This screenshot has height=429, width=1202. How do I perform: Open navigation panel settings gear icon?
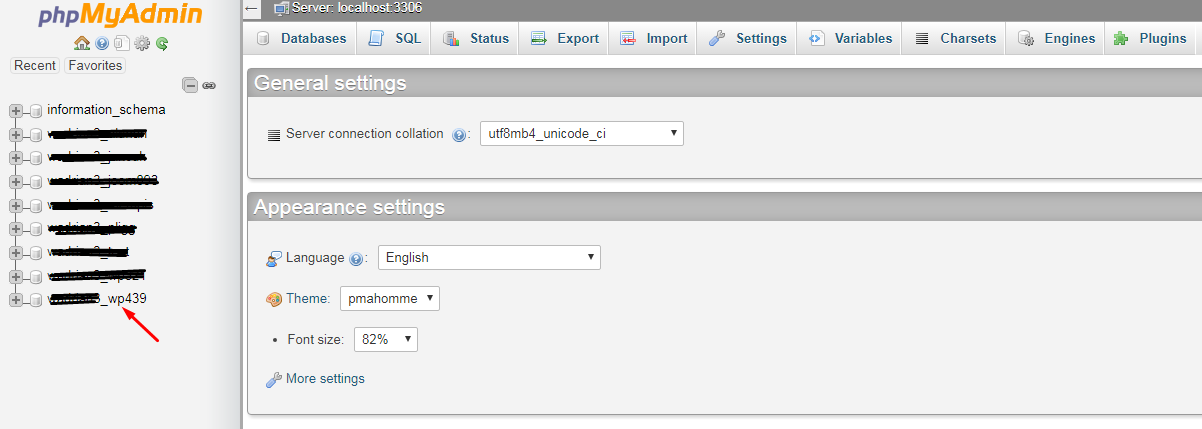pos(142,44)
